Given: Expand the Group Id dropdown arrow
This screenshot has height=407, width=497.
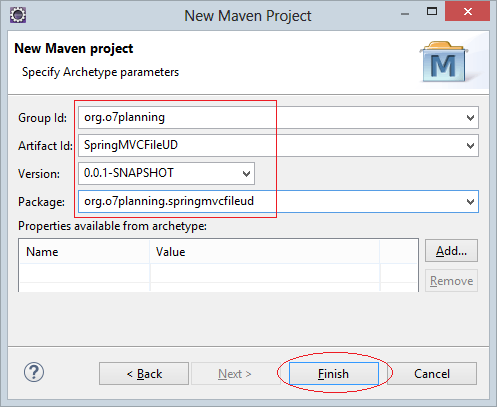Looking at the screenshot, I should (x=470, y=118).
